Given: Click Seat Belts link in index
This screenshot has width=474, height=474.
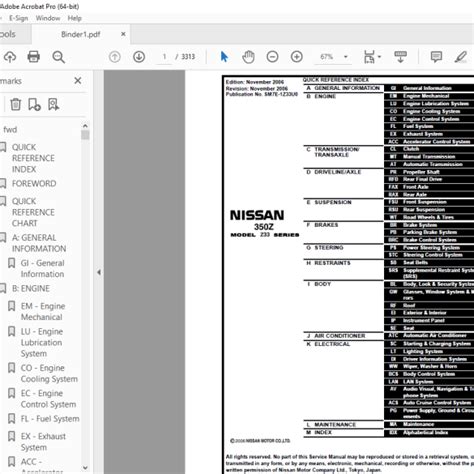Looking at the screenshot, I should [415, 263].
